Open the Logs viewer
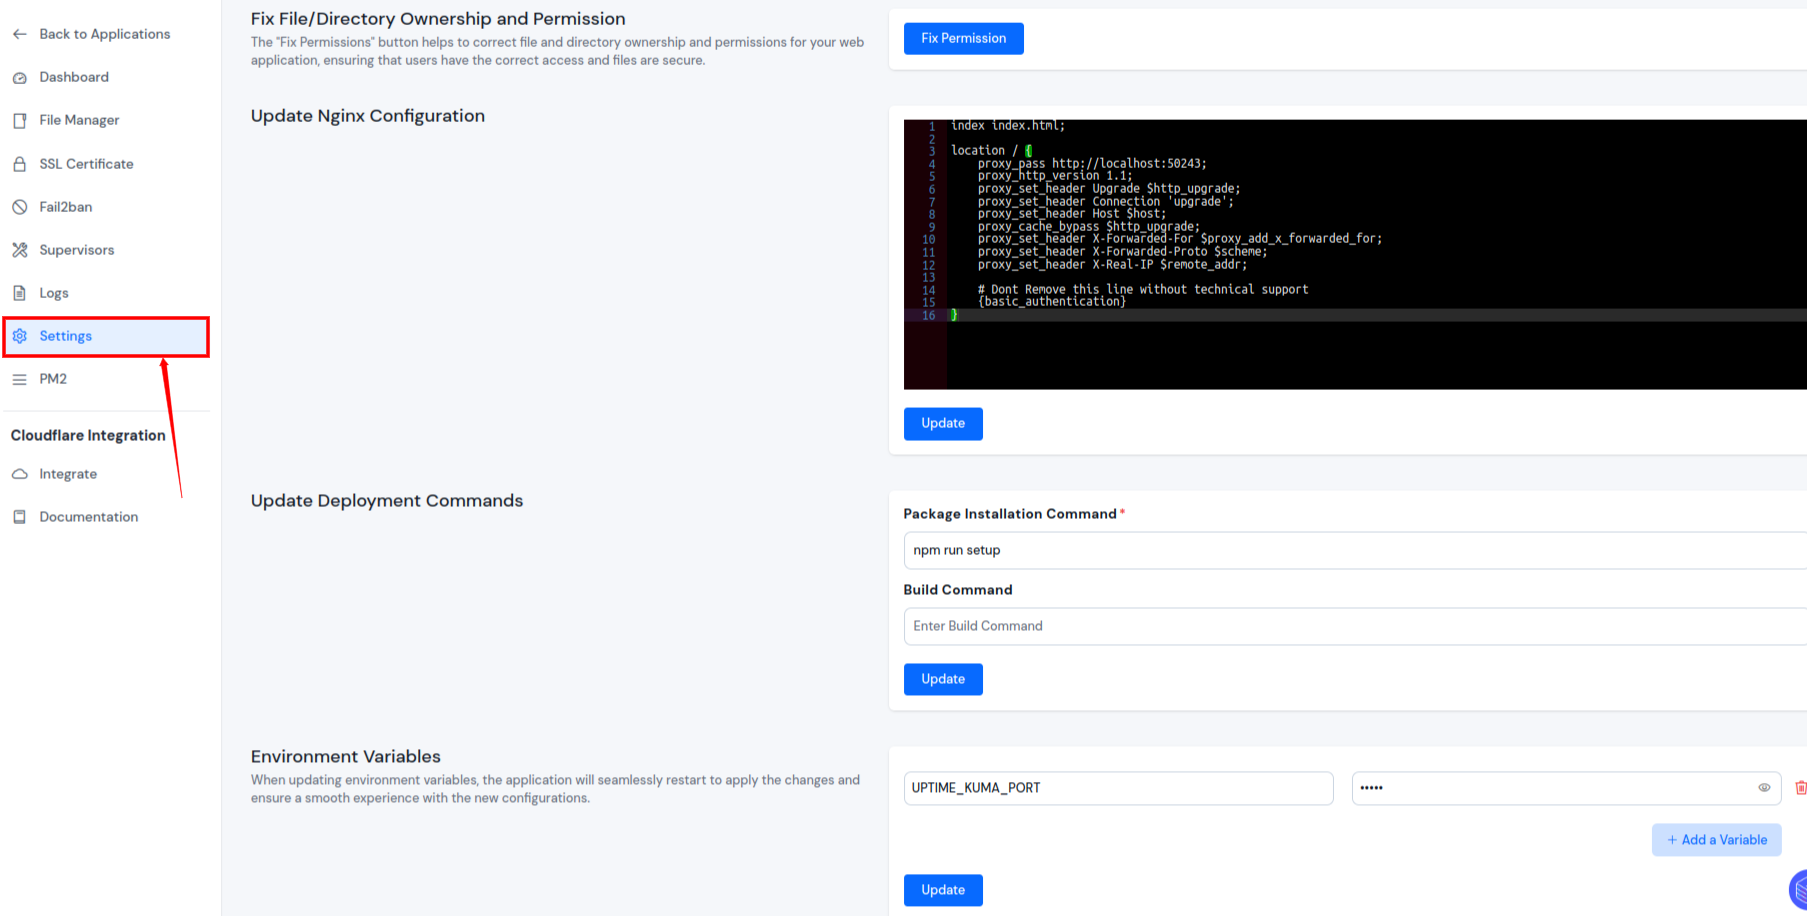Viewport: 1807px width, 916px height. click(x=54, y=292)
